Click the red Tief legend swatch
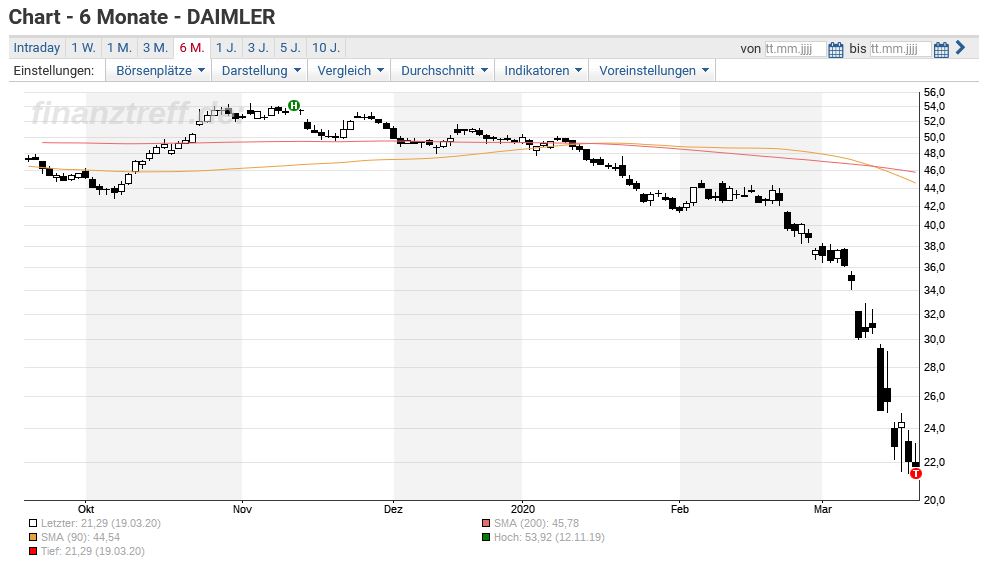Image resolution: width=986 pixels, height=568 pixels. point(33,552)
